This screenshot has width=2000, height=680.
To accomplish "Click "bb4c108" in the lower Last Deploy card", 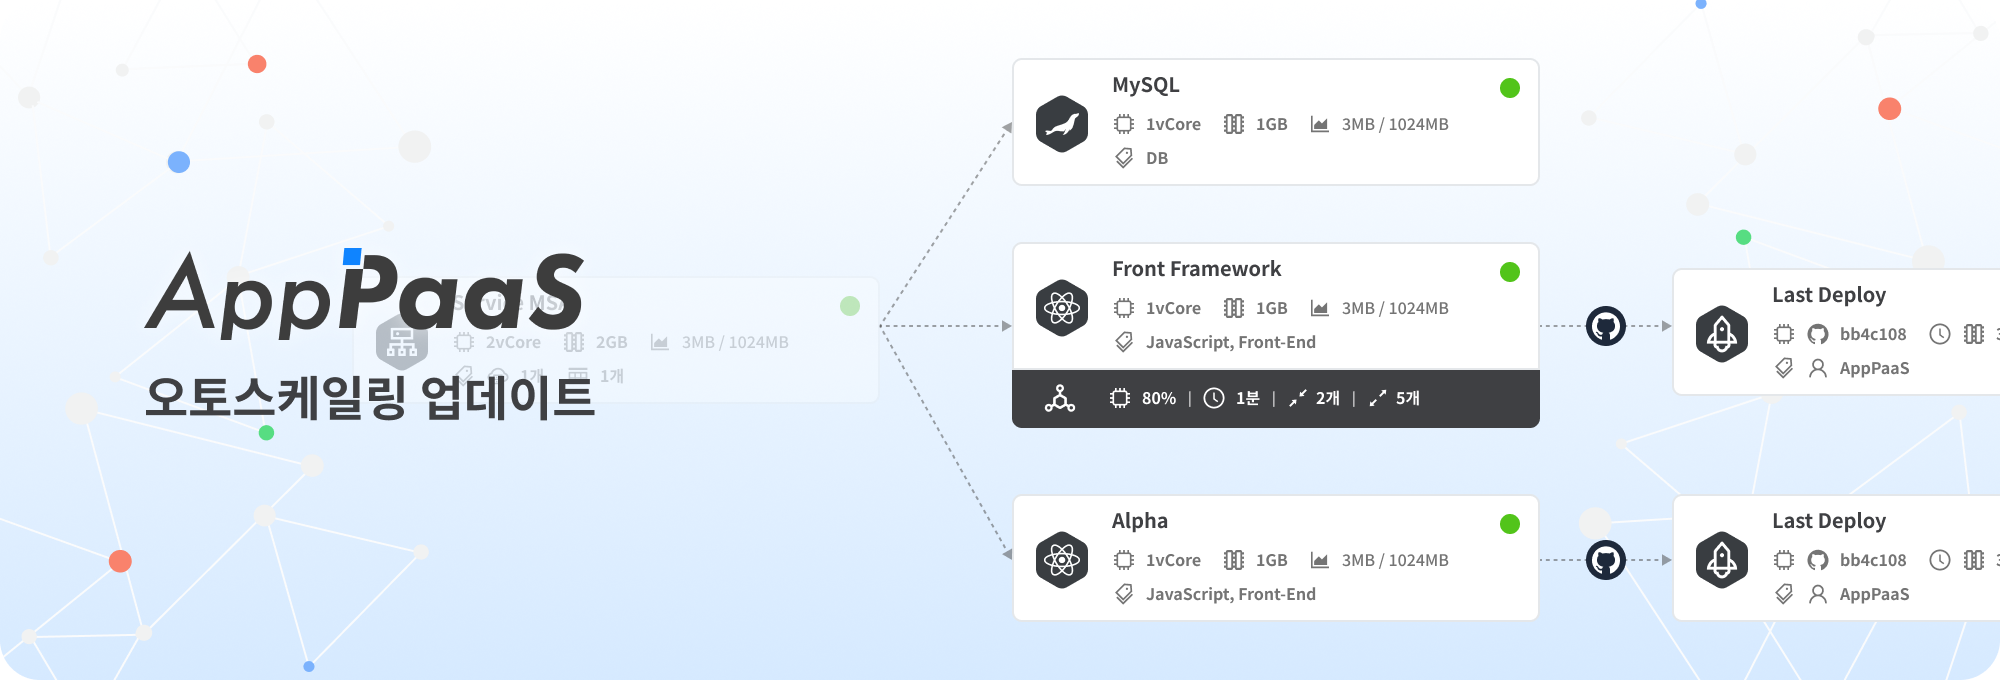I will click(x=1873, y=560).
